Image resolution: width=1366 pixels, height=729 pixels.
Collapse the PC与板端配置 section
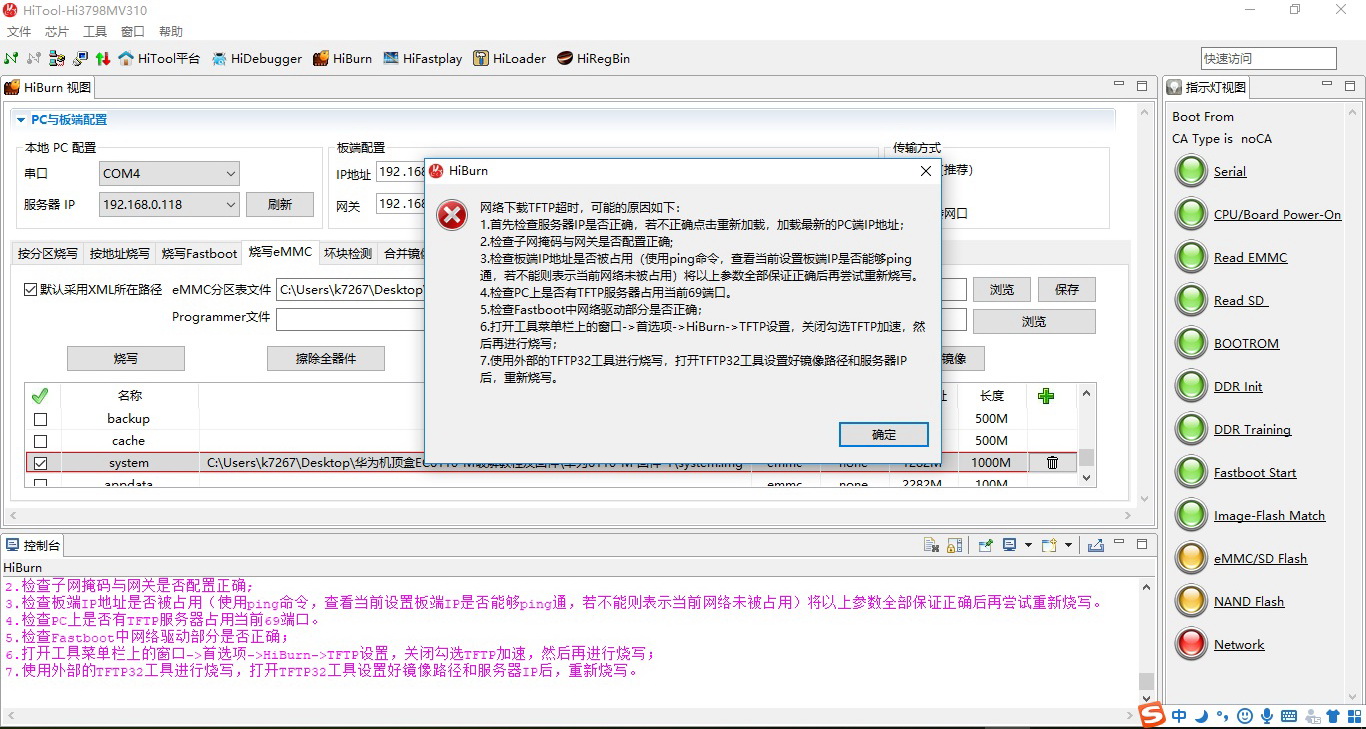tap(21, 120)
